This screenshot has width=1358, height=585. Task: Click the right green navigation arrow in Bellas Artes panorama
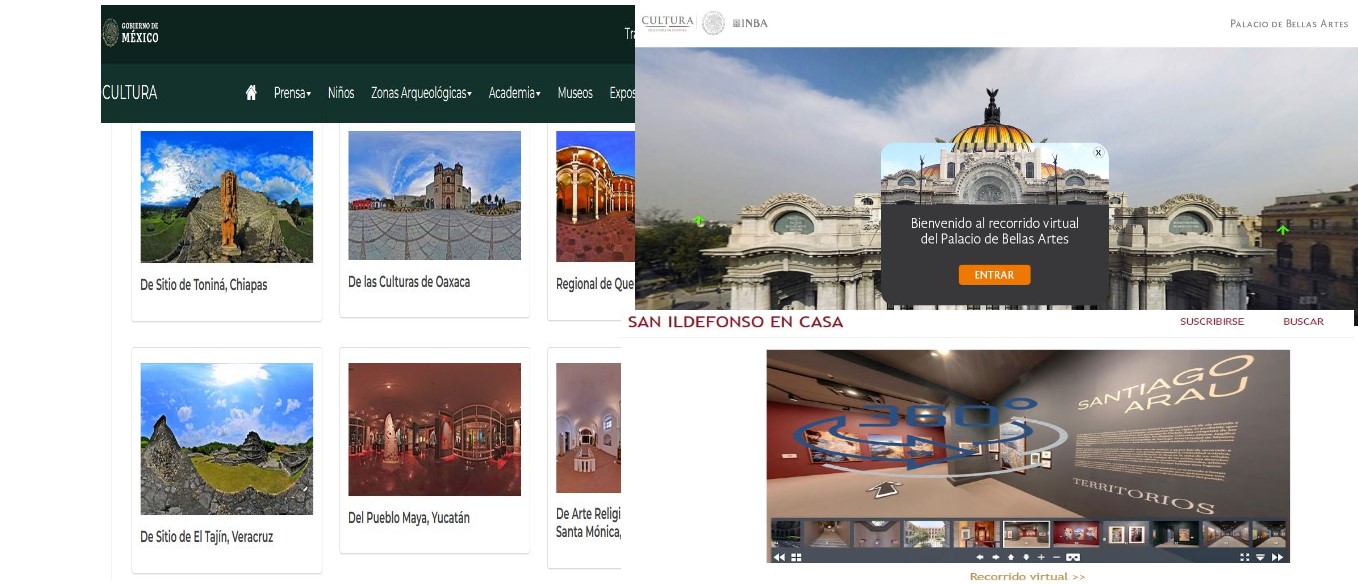point(1282,230)
